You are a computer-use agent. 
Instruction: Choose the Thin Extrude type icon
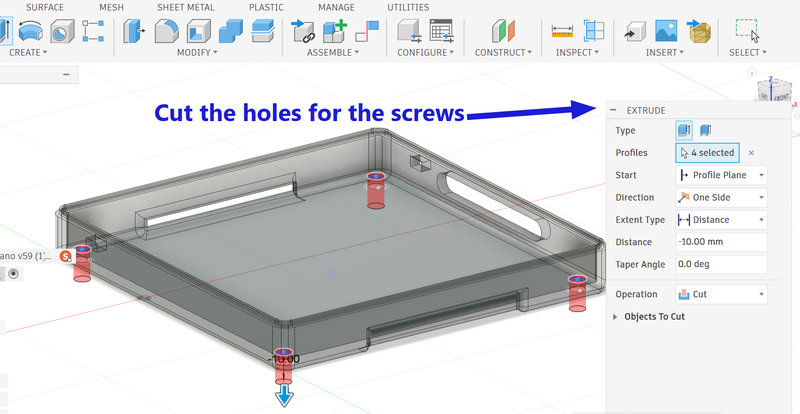tap(706, 130)
